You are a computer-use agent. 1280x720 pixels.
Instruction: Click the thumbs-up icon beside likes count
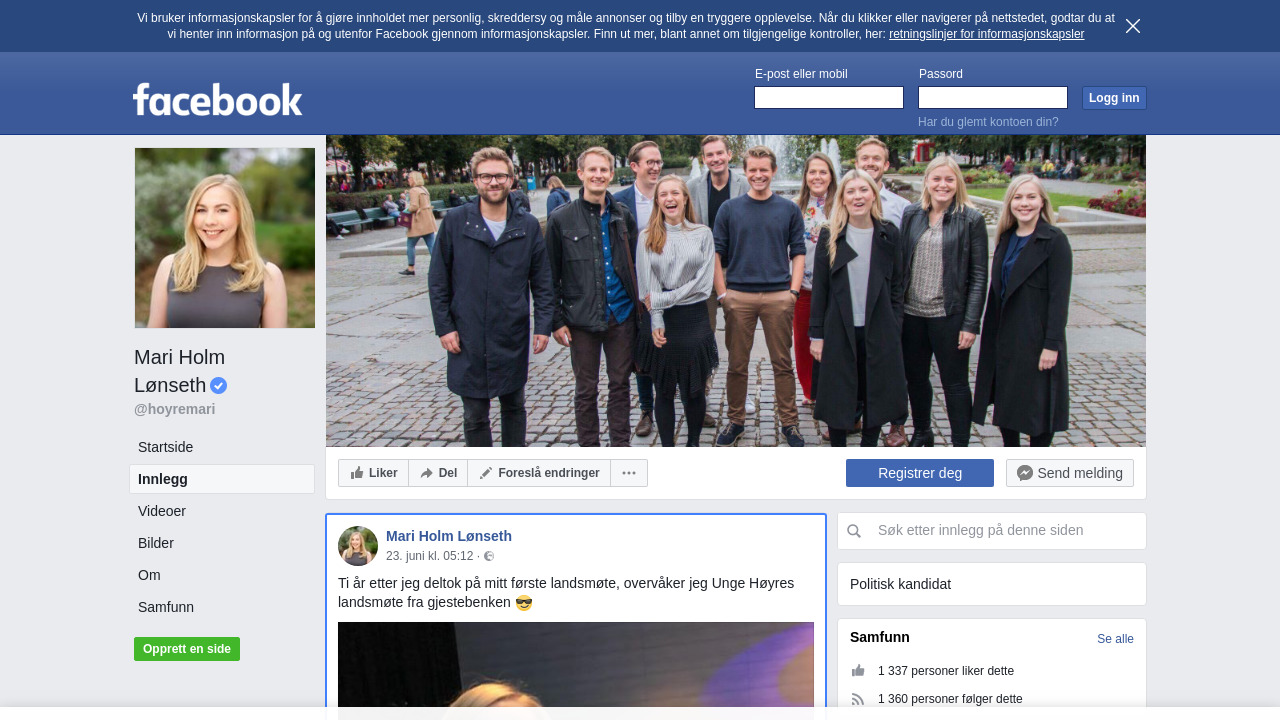858,671
